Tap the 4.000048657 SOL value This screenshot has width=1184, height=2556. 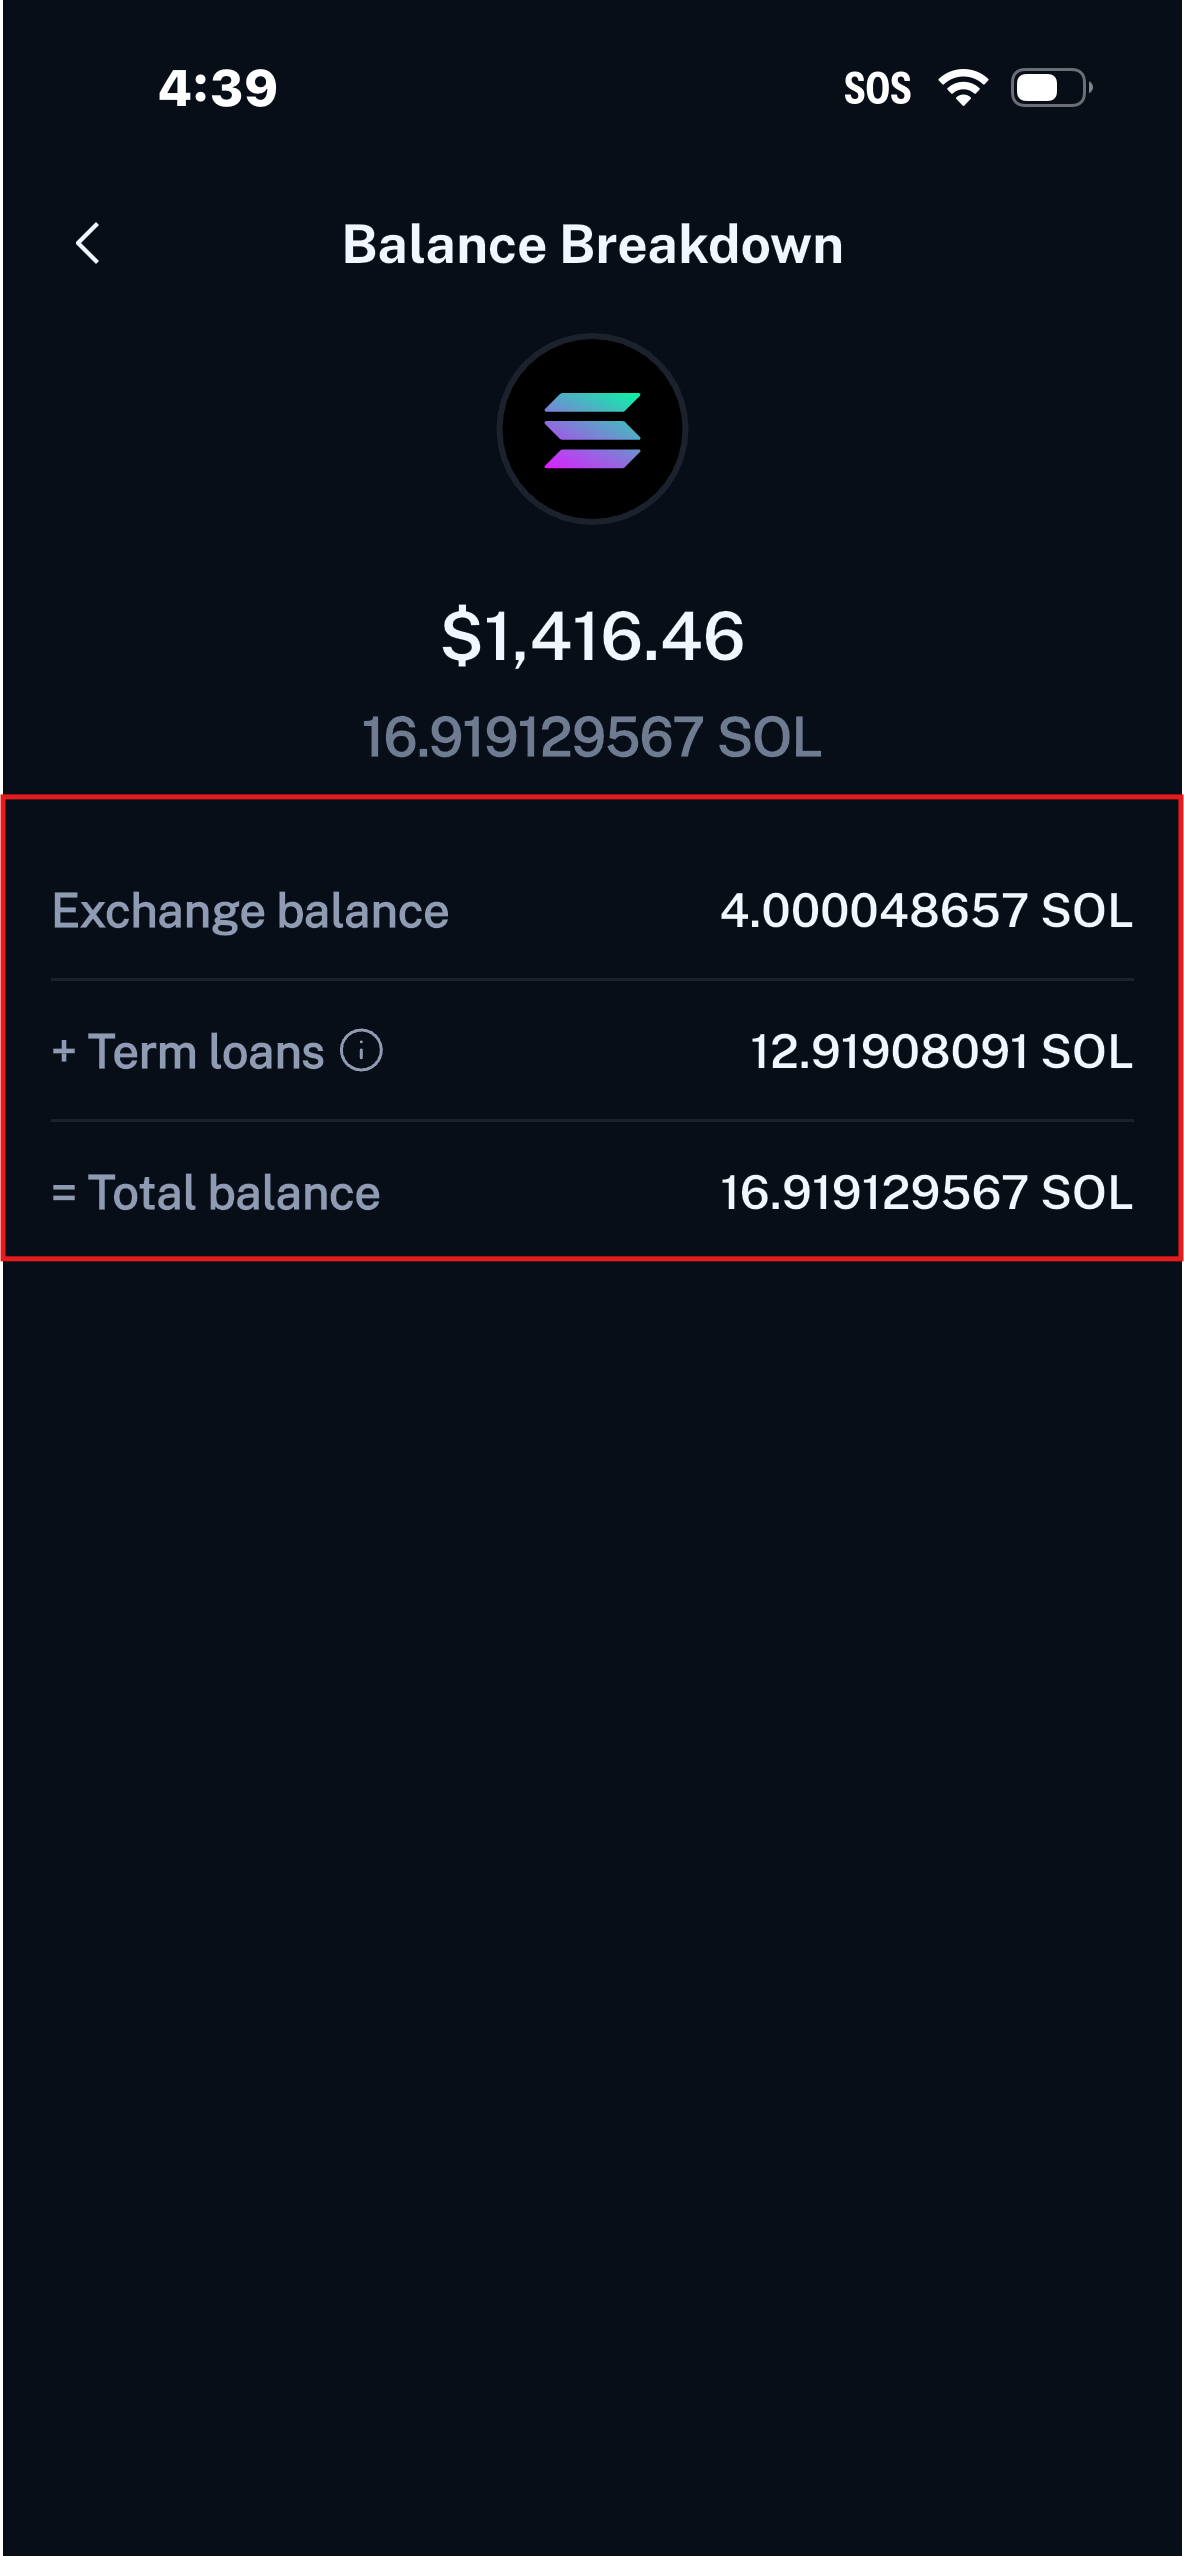[927, 911]
